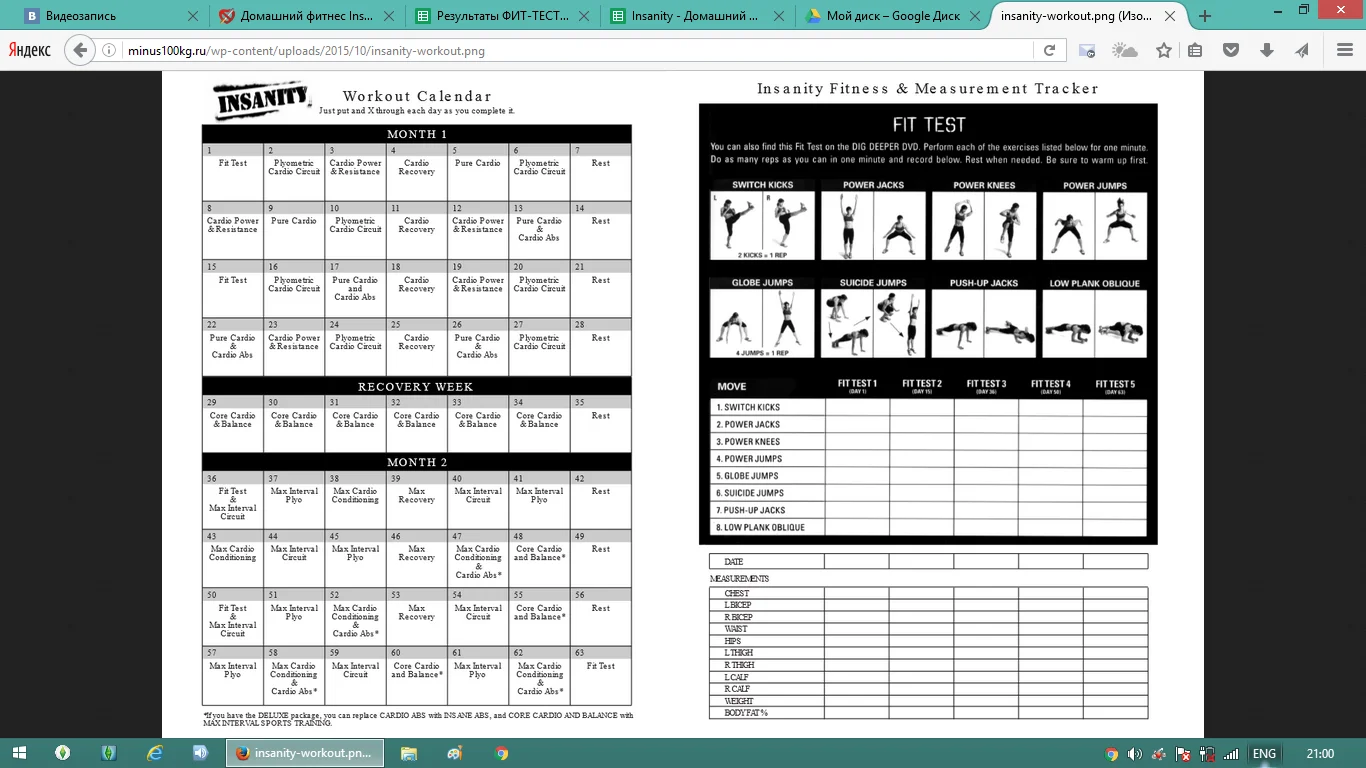The height and width of the screenshot is (768, 1366).
Task: Click the Push-Up Jacks exercise picture
Action: coord(983,323)
